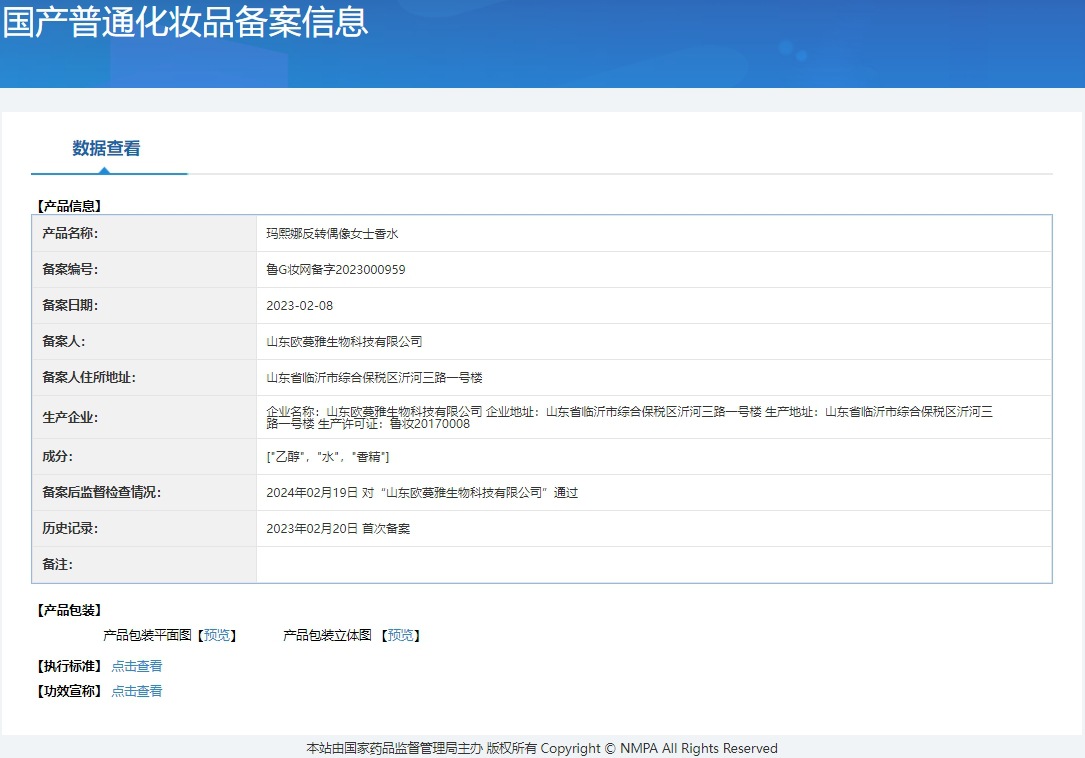
Task: Click the NMPA copyright footer text
Action: (542, 748)
